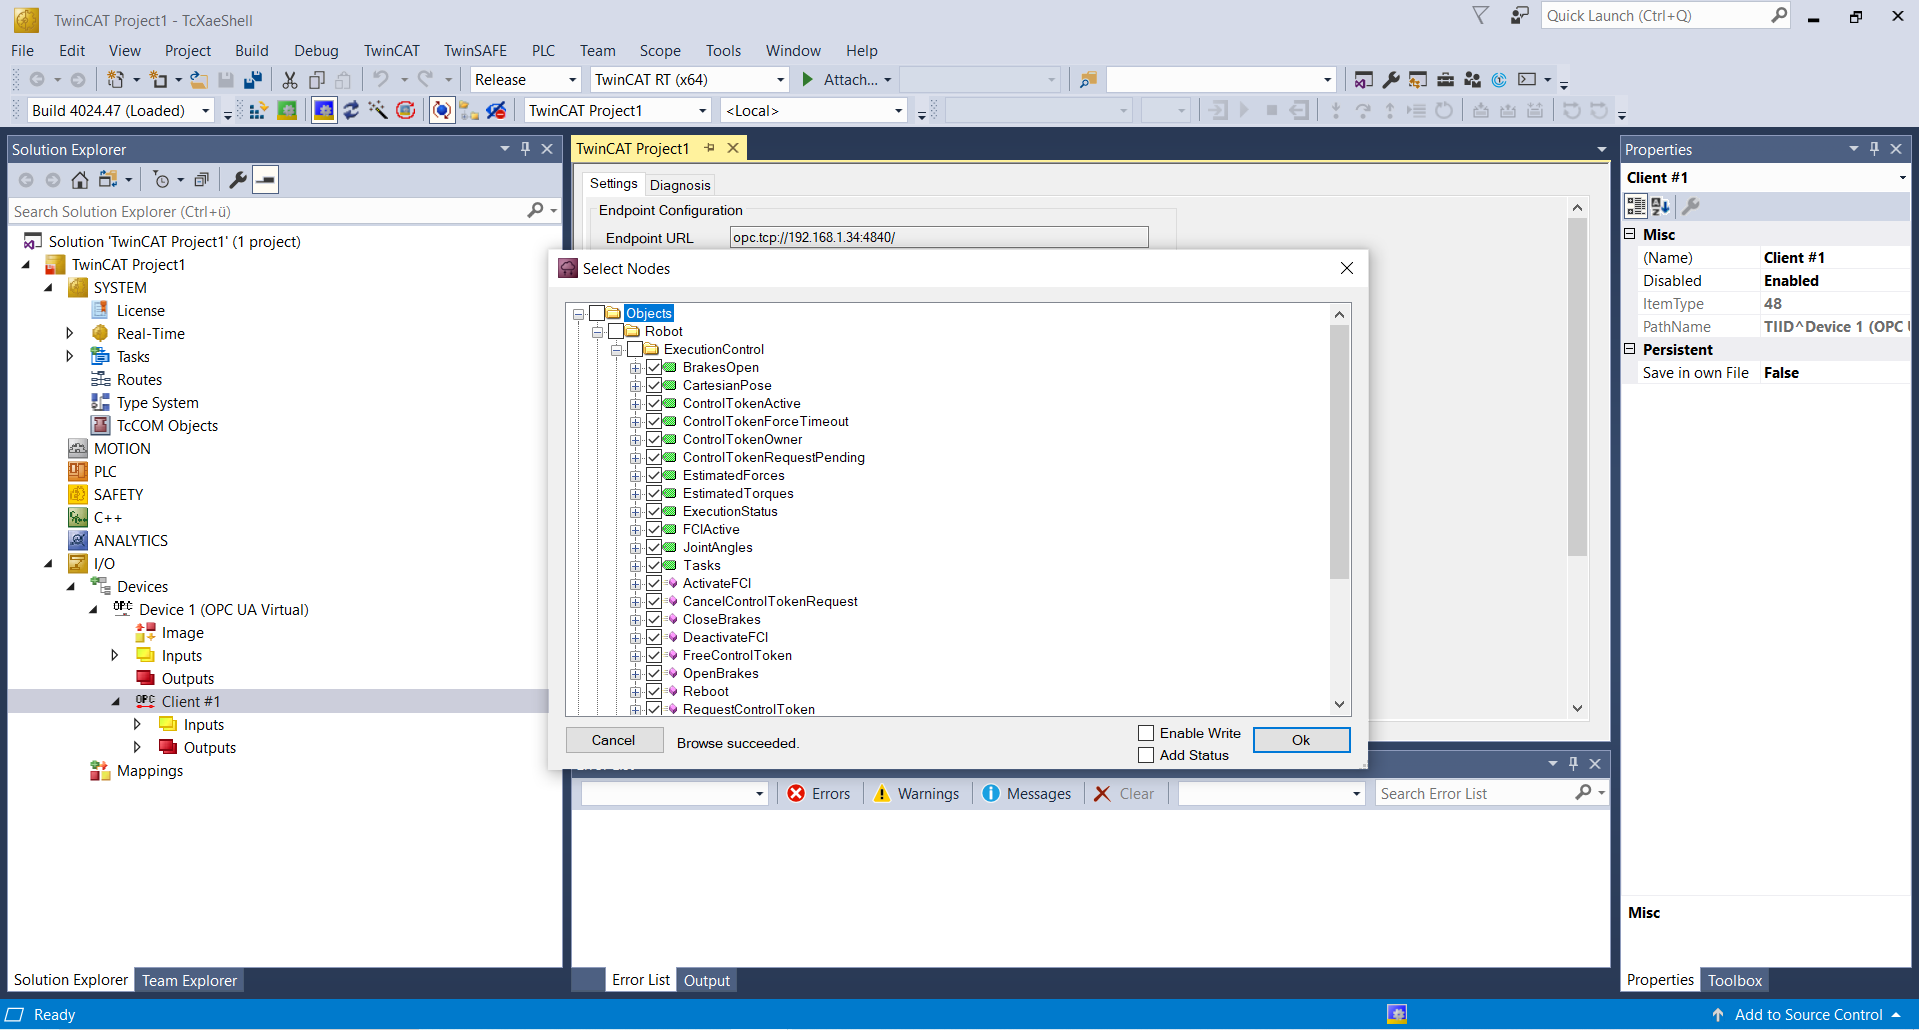Click the Endpoint URL input field
Image resolution: width=1919 pixels, height=1030 pixels.
click(938, 238)
